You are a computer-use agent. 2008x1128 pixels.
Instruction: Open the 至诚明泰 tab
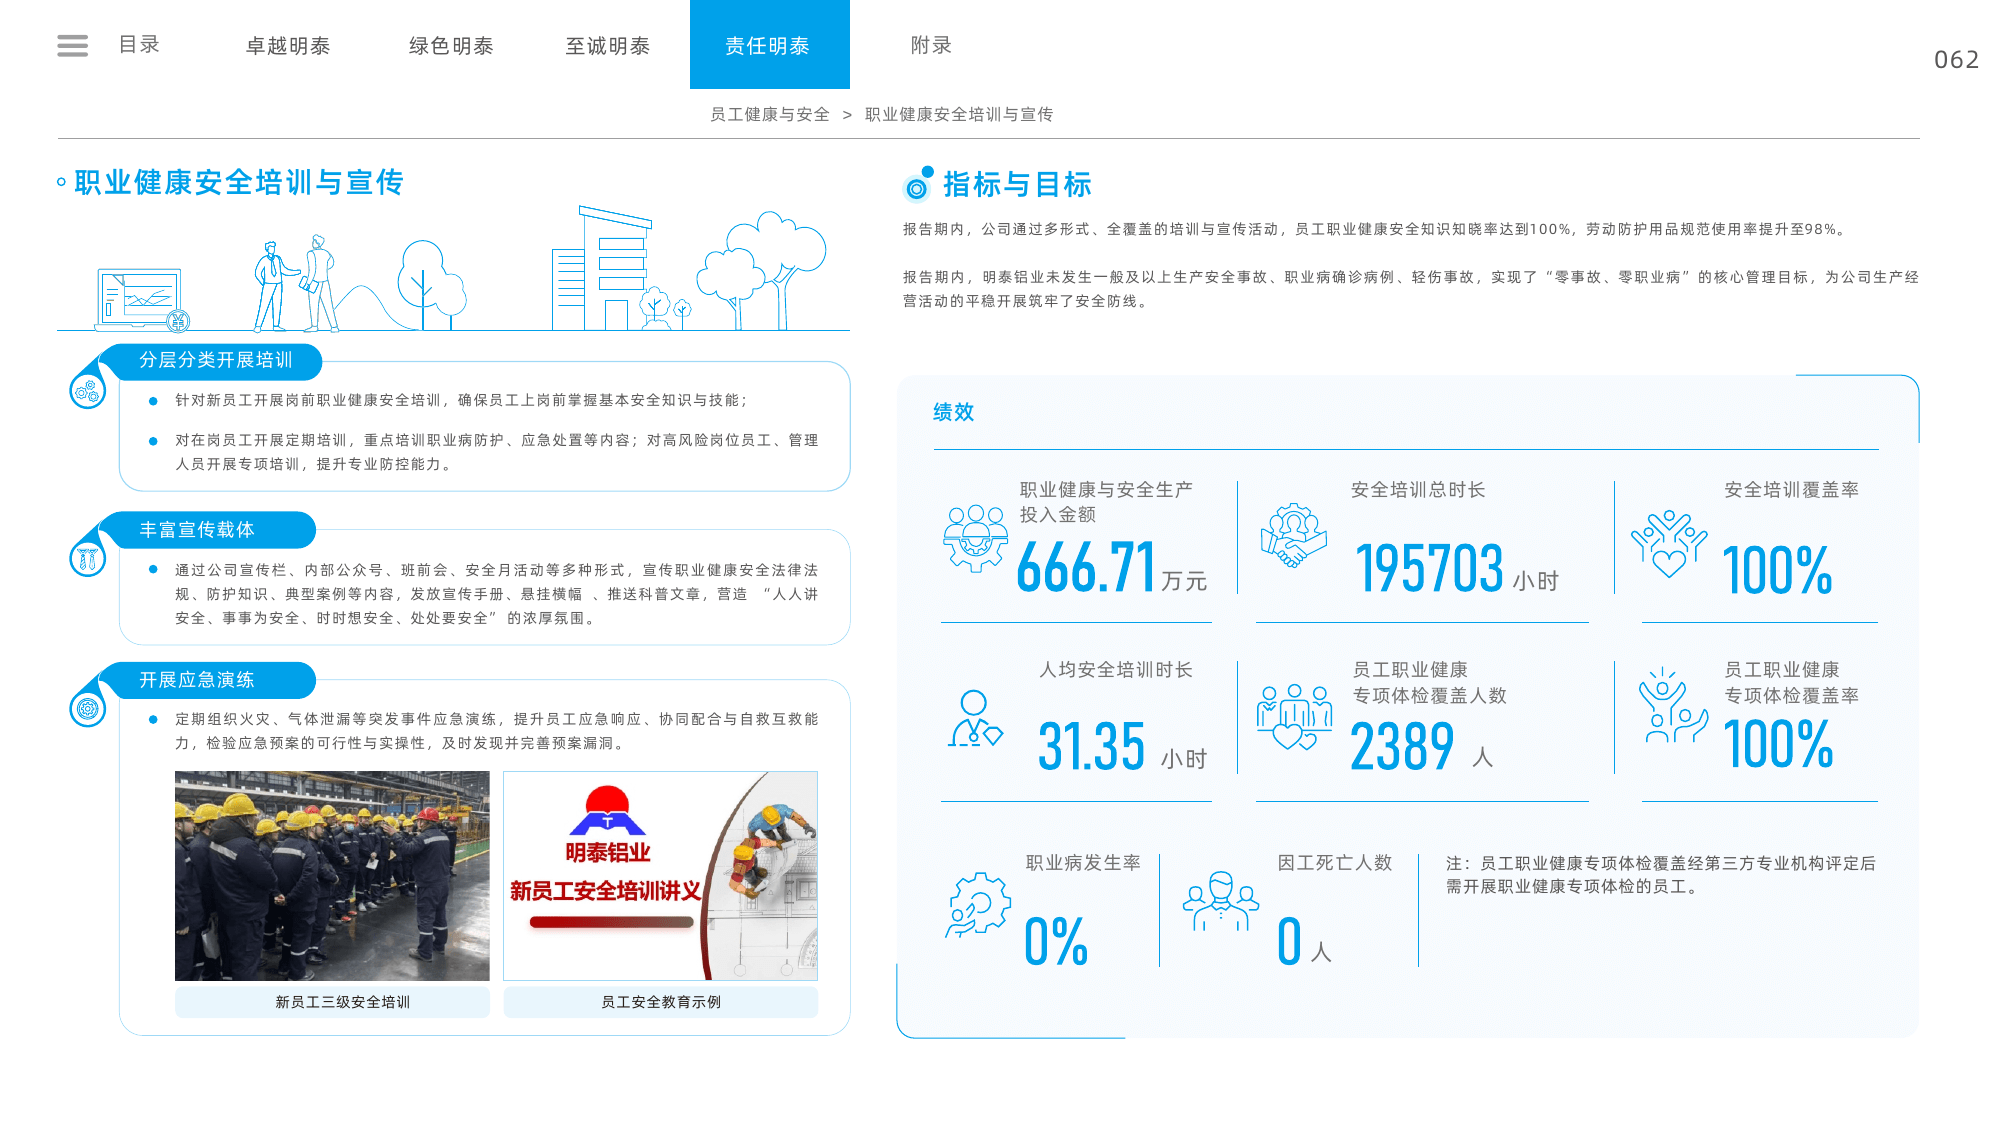608,46
